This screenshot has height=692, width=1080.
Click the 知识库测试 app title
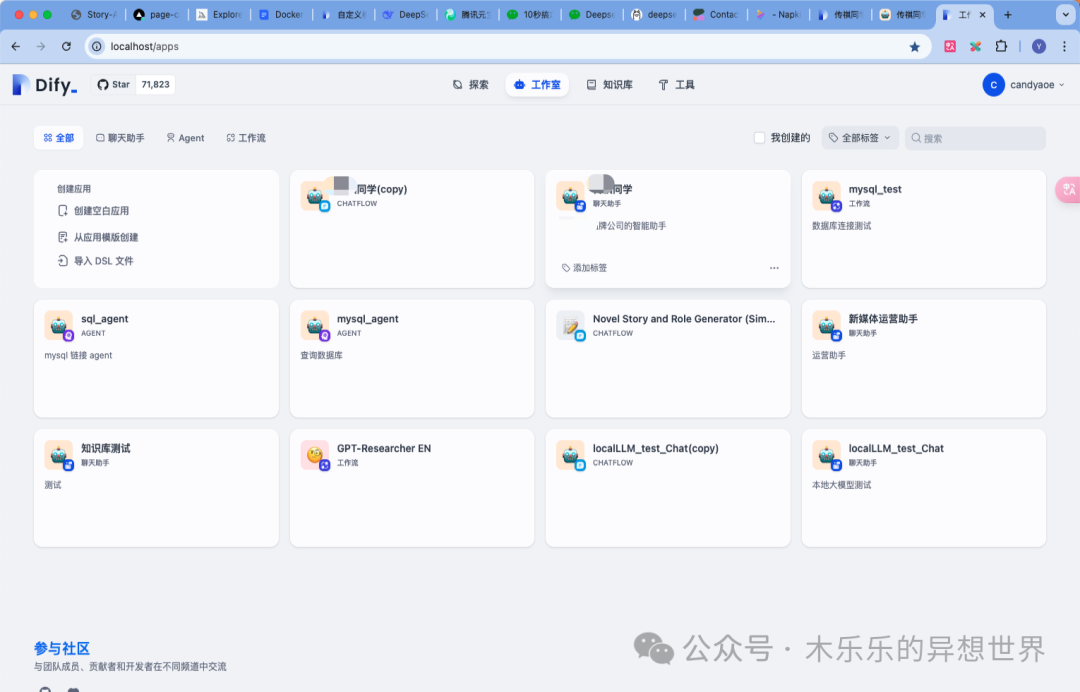[x=105, y=448]
